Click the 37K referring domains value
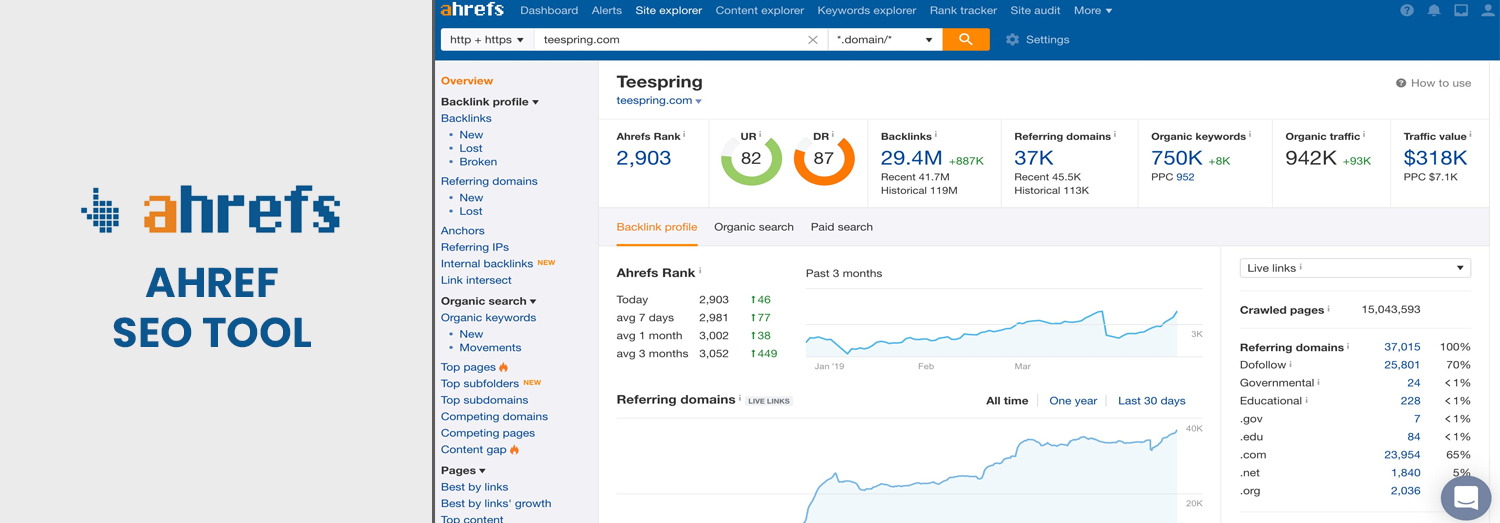The width and height of the screenshot is (1500, 523). click(x=1034, y=158)
